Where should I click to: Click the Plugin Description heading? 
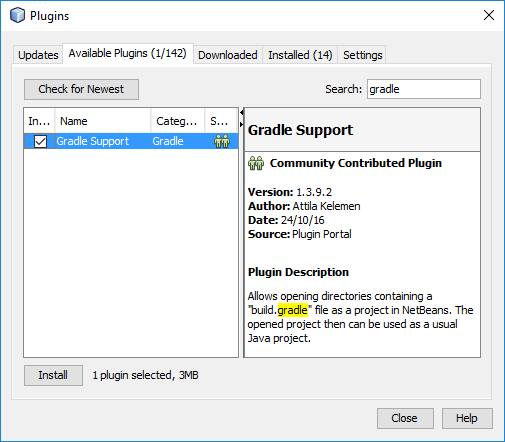pyautogui.click(x=298, y=272)
